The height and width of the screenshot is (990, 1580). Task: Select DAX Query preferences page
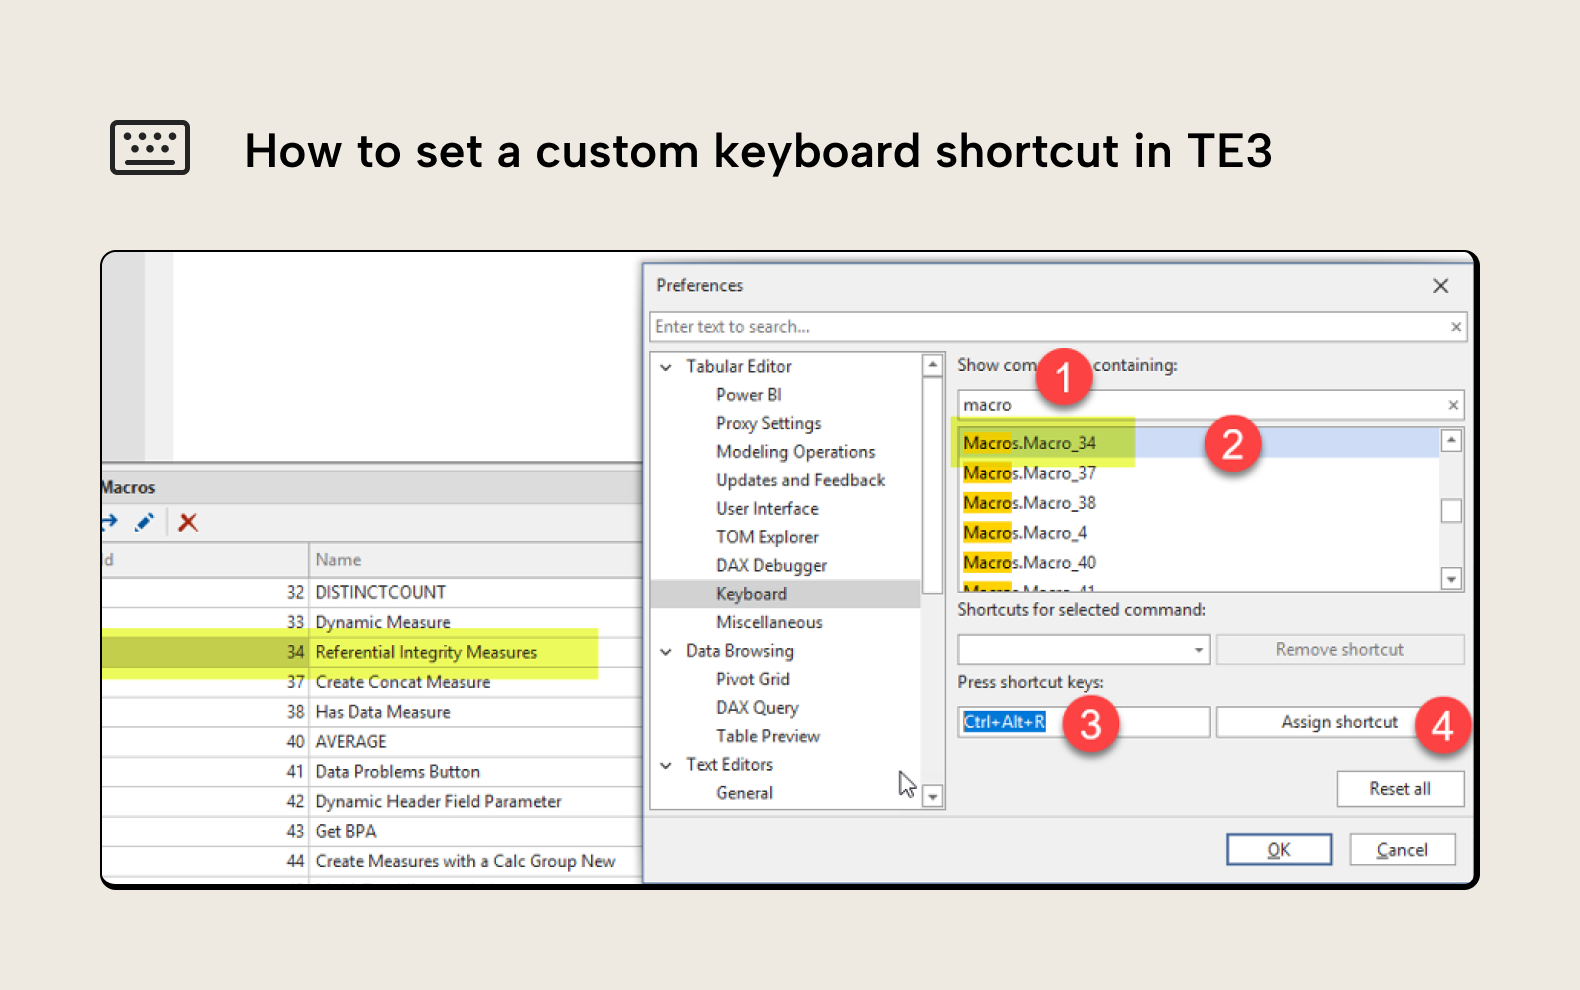point(757,708)
